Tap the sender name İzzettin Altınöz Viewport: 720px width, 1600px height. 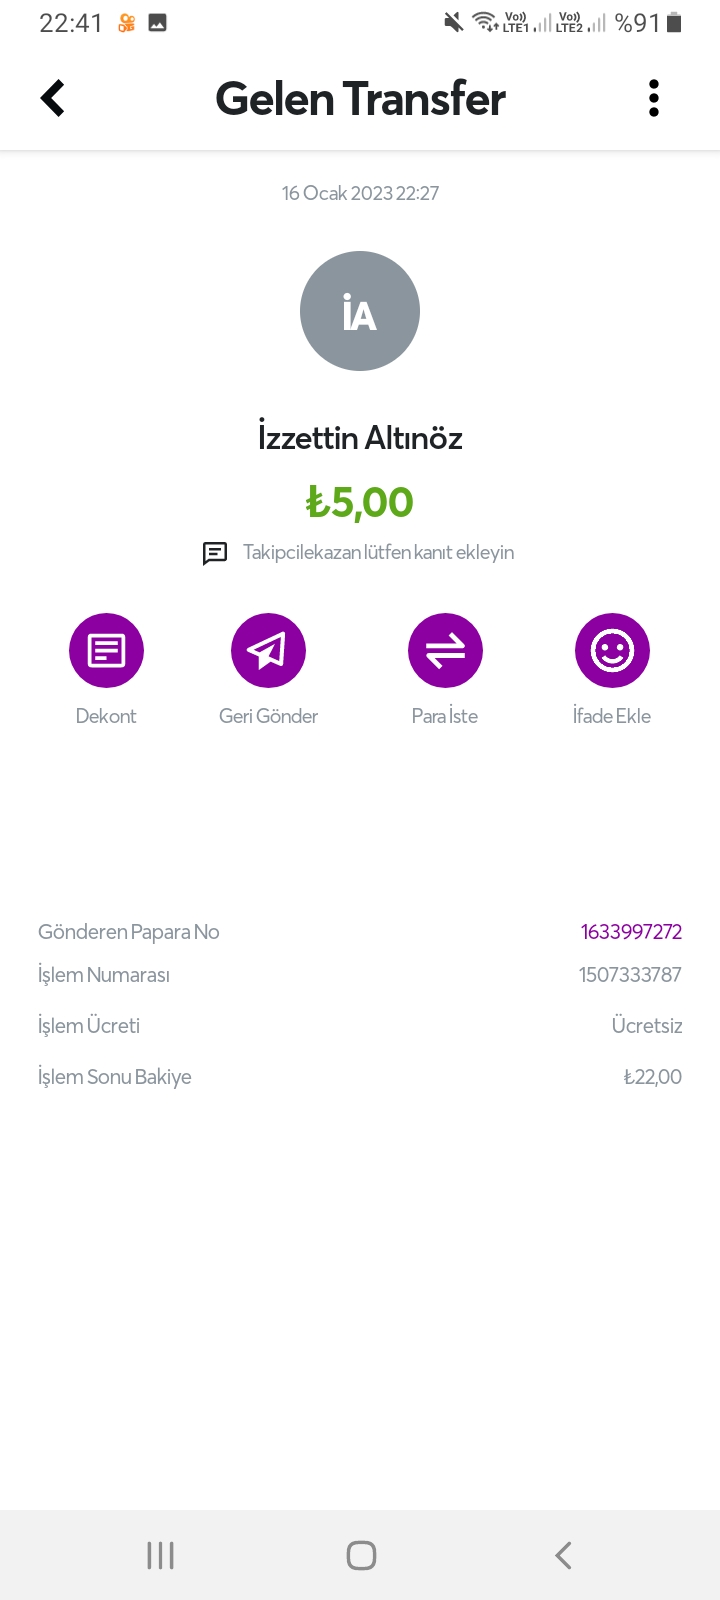360,438
